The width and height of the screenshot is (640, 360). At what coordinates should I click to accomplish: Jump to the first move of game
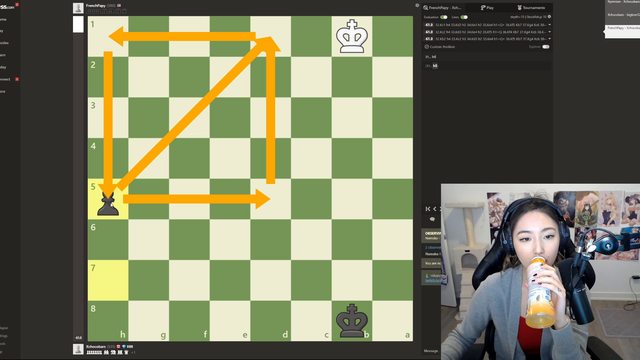point(428,209)
